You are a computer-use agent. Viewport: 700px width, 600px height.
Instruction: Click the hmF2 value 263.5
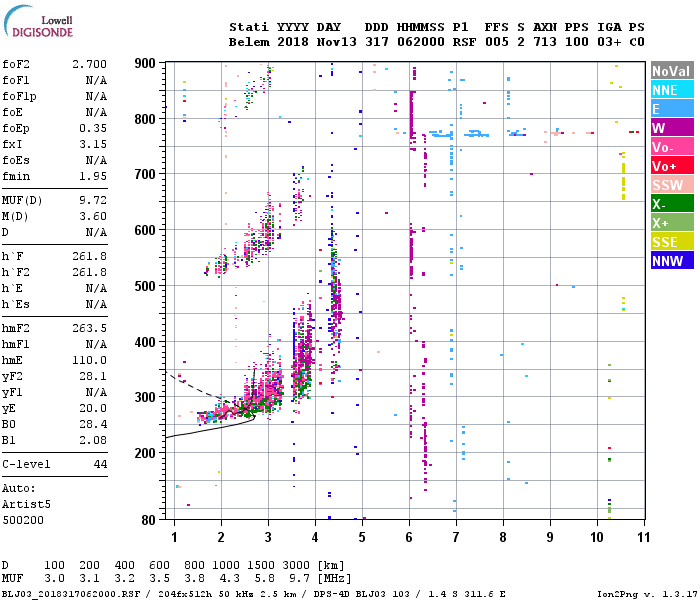[89, 329]
